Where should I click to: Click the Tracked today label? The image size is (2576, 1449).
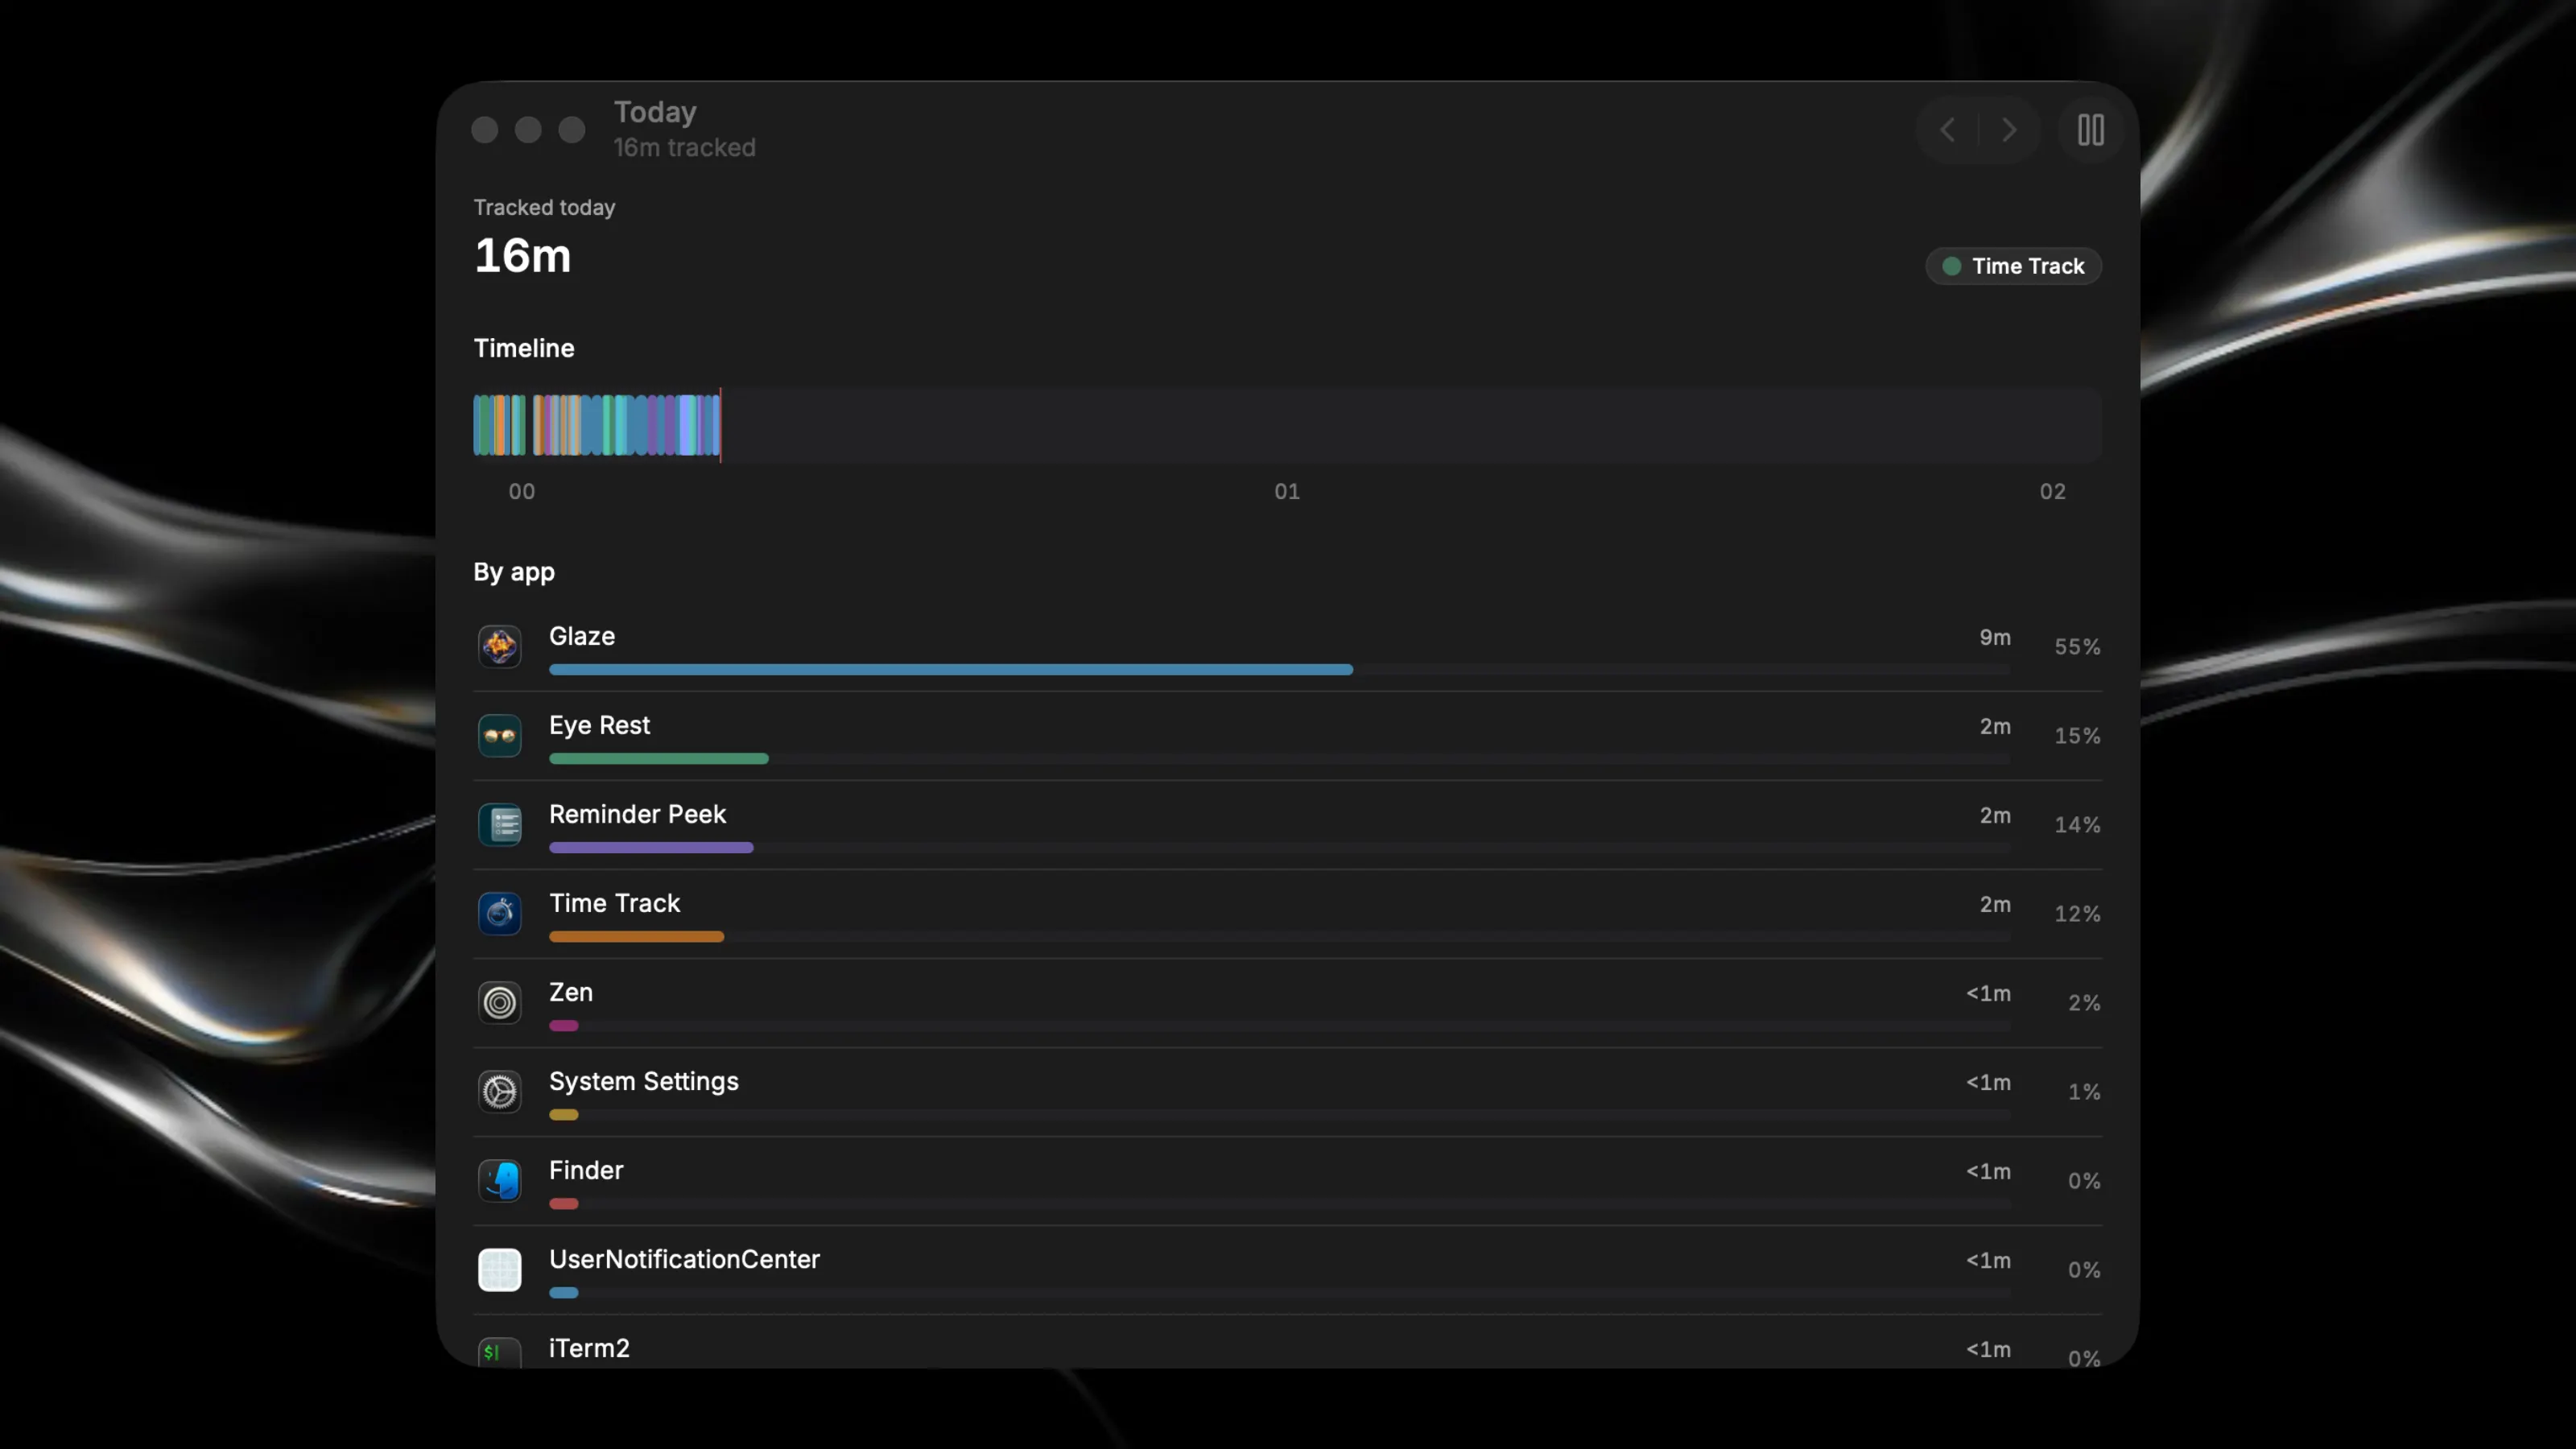544,207
